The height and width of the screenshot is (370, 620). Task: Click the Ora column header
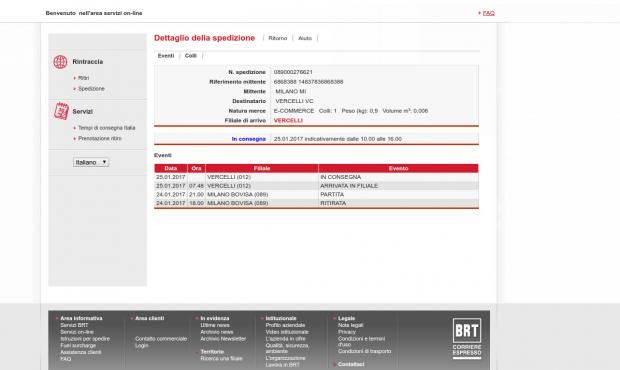point(197,168)
